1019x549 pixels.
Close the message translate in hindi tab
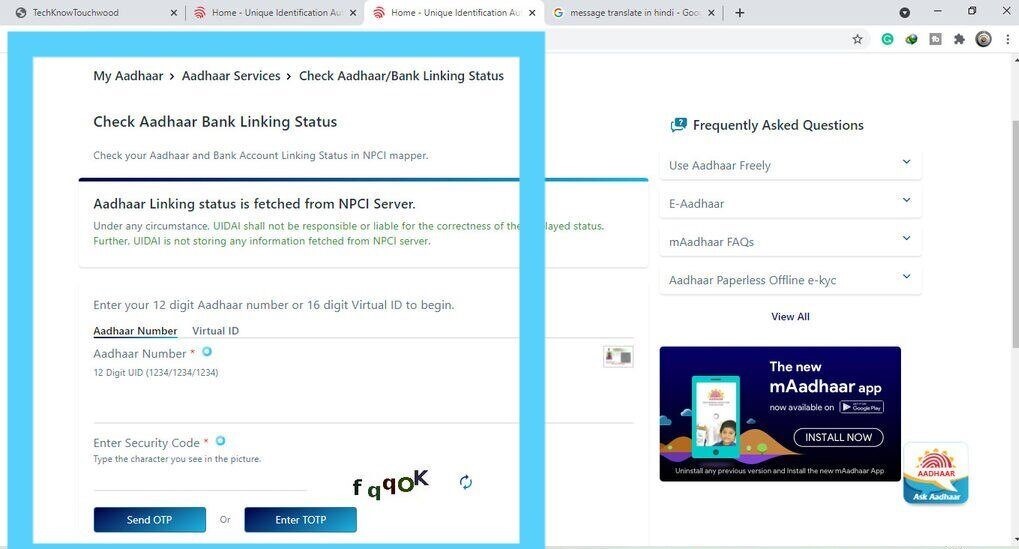point(711,12)
